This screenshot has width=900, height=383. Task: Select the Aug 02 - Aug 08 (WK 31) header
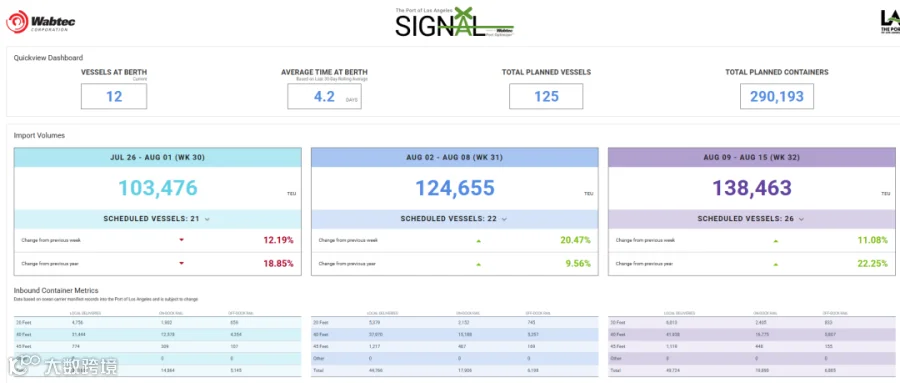[x=455, y=157]
